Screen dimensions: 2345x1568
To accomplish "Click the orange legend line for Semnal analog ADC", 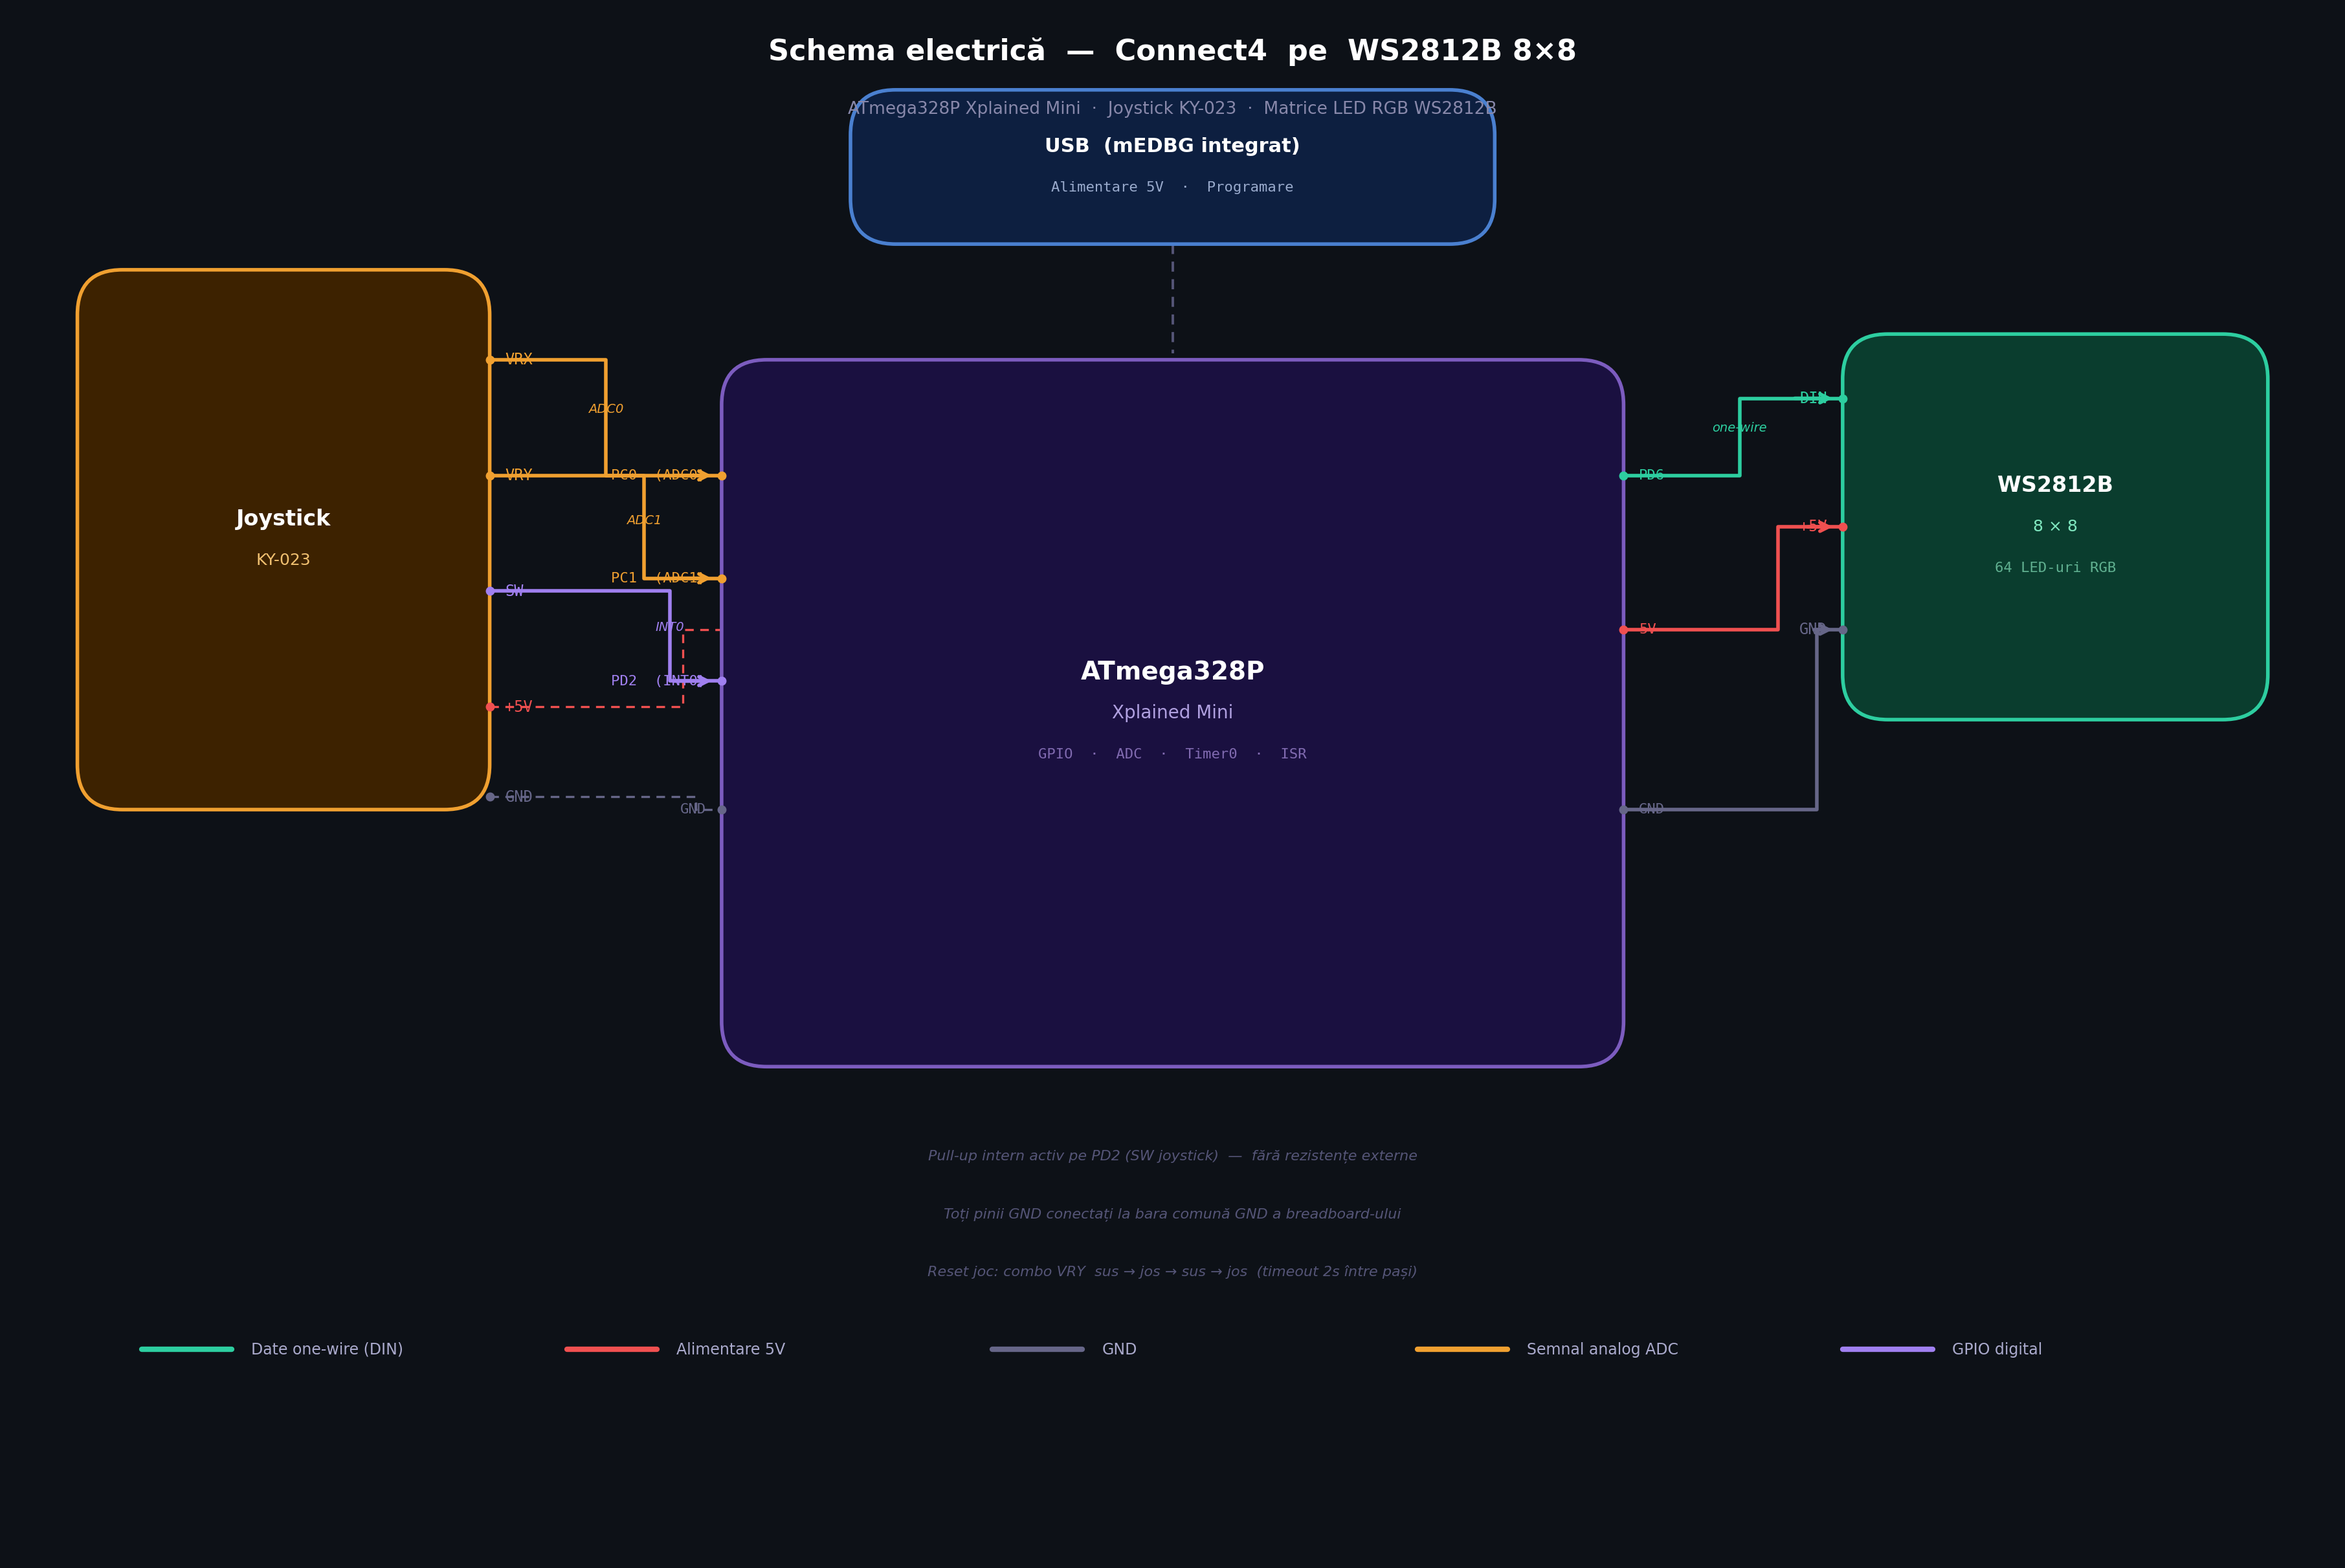I will click(x=1462, y=1349).
